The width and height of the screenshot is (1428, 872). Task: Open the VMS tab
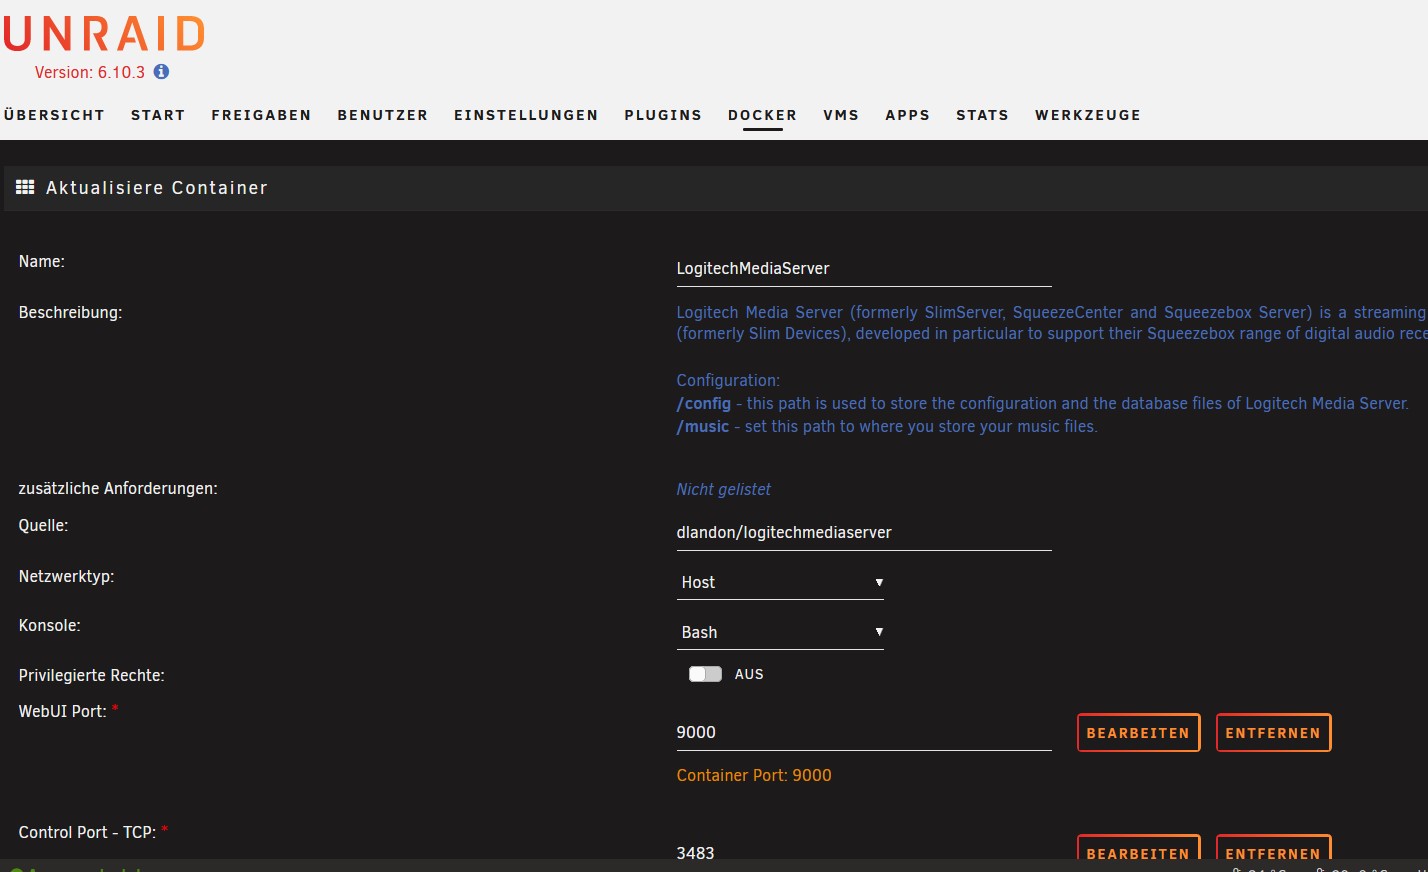[841, 115]
